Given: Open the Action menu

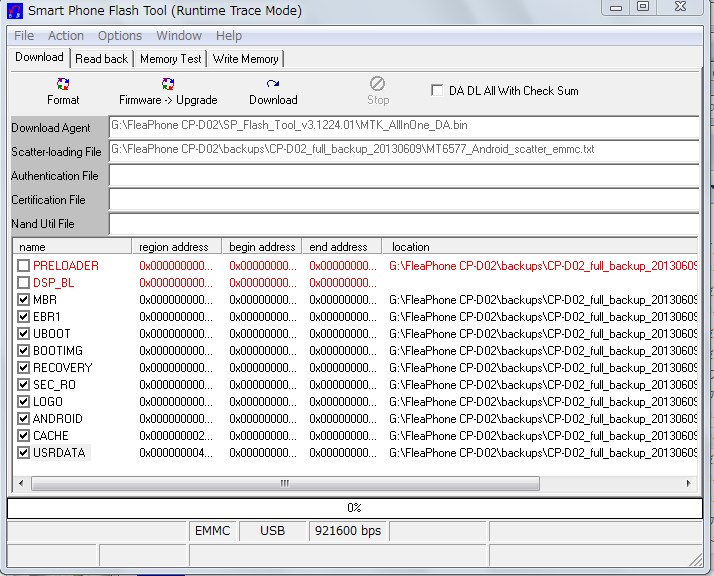Looking at the screenshot, I should (x=66, y=36).
